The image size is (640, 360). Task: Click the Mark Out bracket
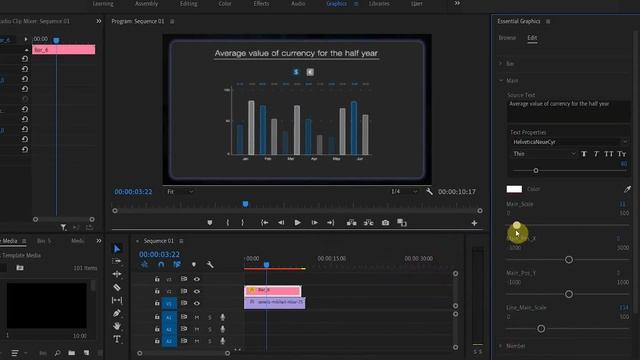[242, 222]
